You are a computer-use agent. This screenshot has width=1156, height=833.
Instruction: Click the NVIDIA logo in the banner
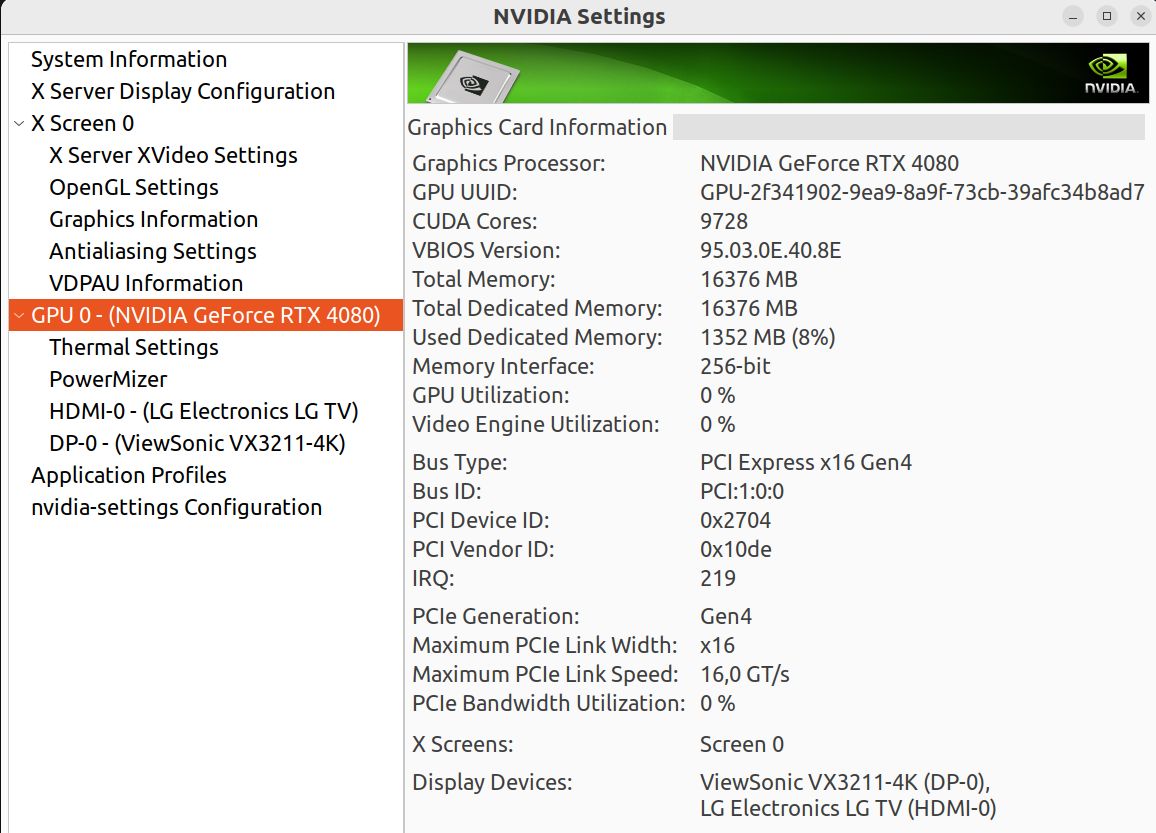point(1111,73)
